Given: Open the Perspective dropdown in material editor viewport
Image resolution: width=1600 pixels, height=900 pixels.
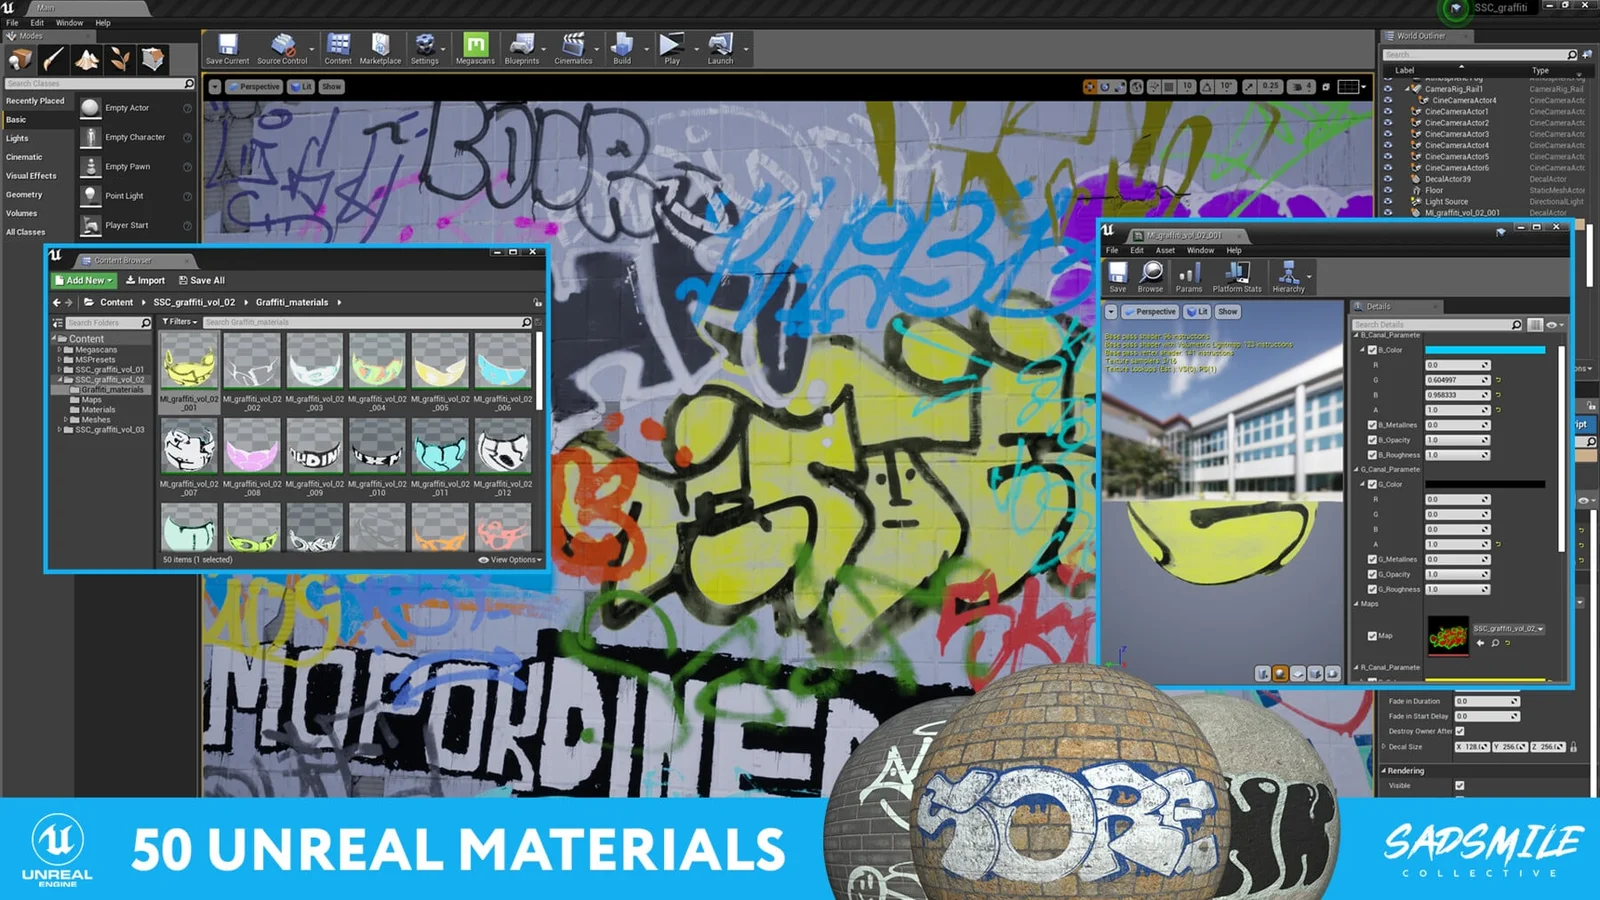Looking at the screenshot, I should point(1150,311).
